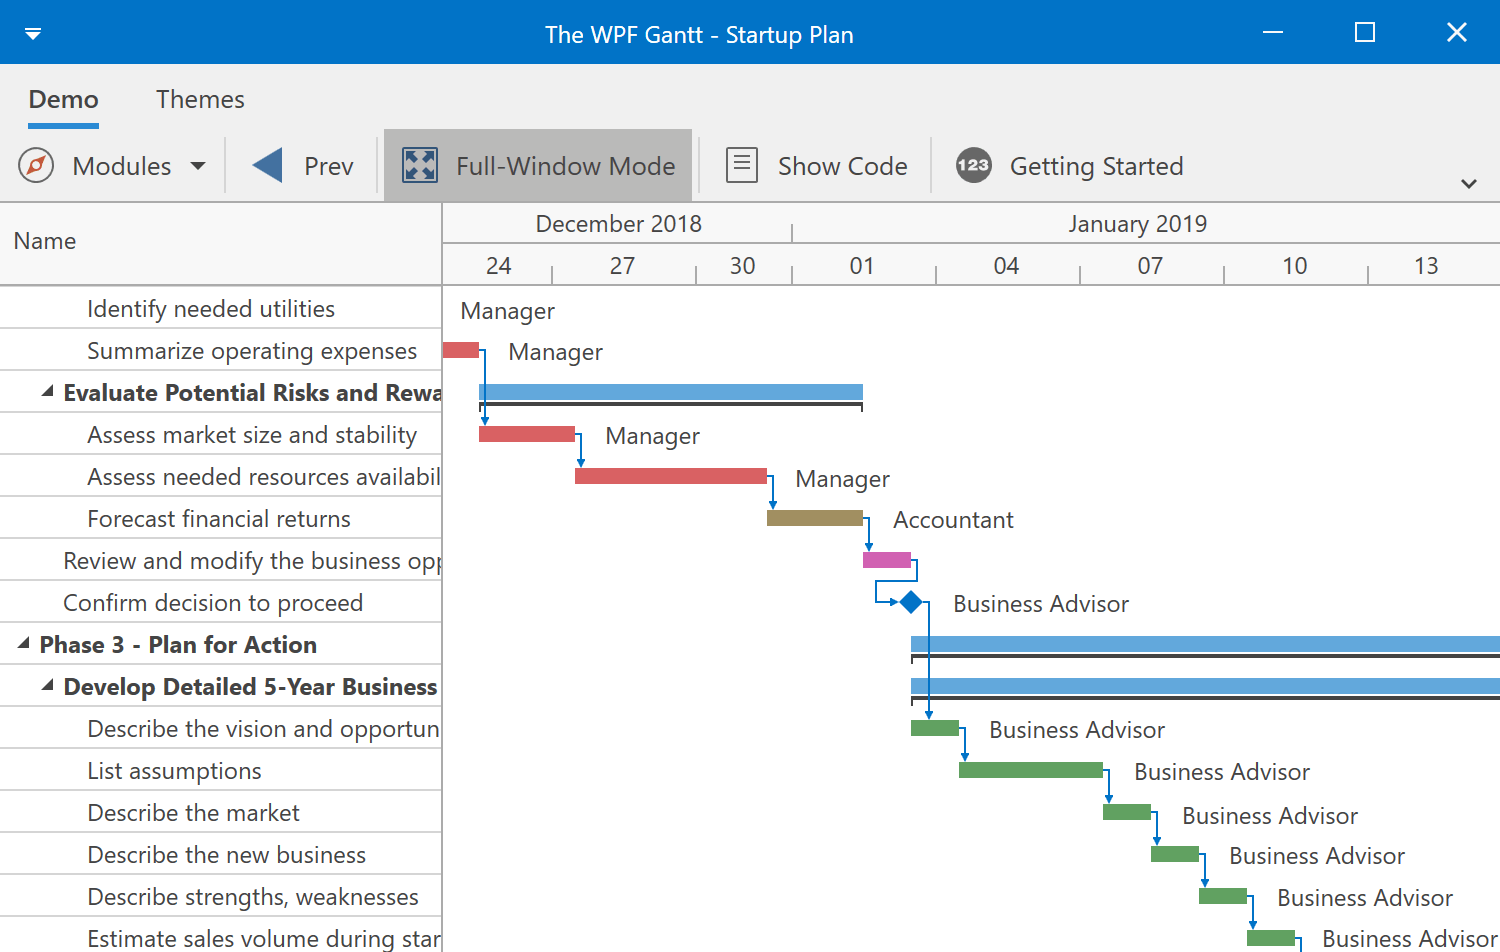Select the Demo tab
1500x952 pixels.
click(x=63, y=99)
